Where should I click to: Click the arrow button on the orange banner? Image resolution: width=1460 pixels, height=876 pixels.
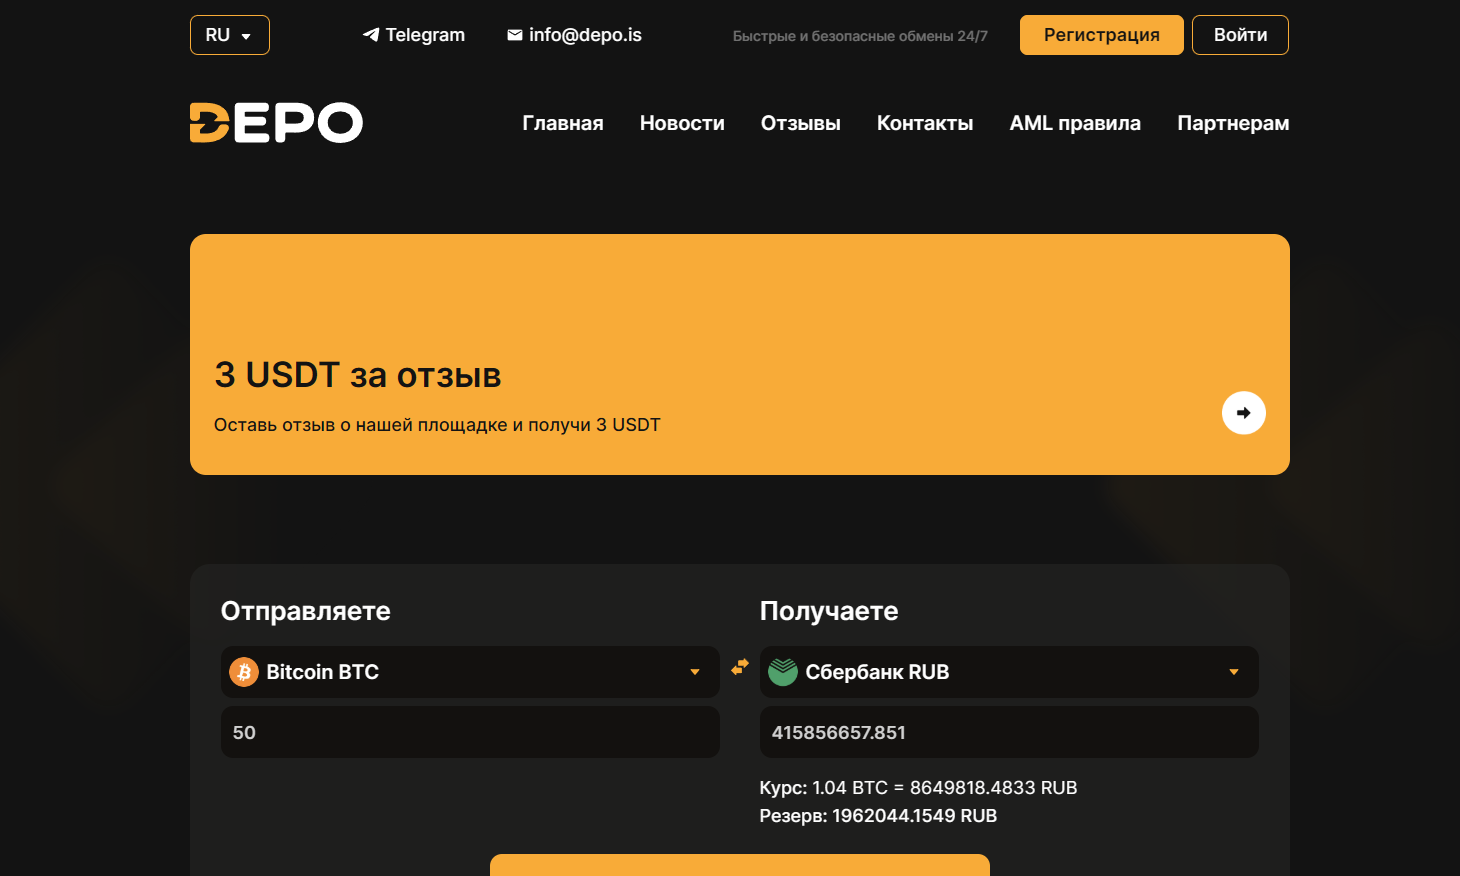pos(1244,413)
